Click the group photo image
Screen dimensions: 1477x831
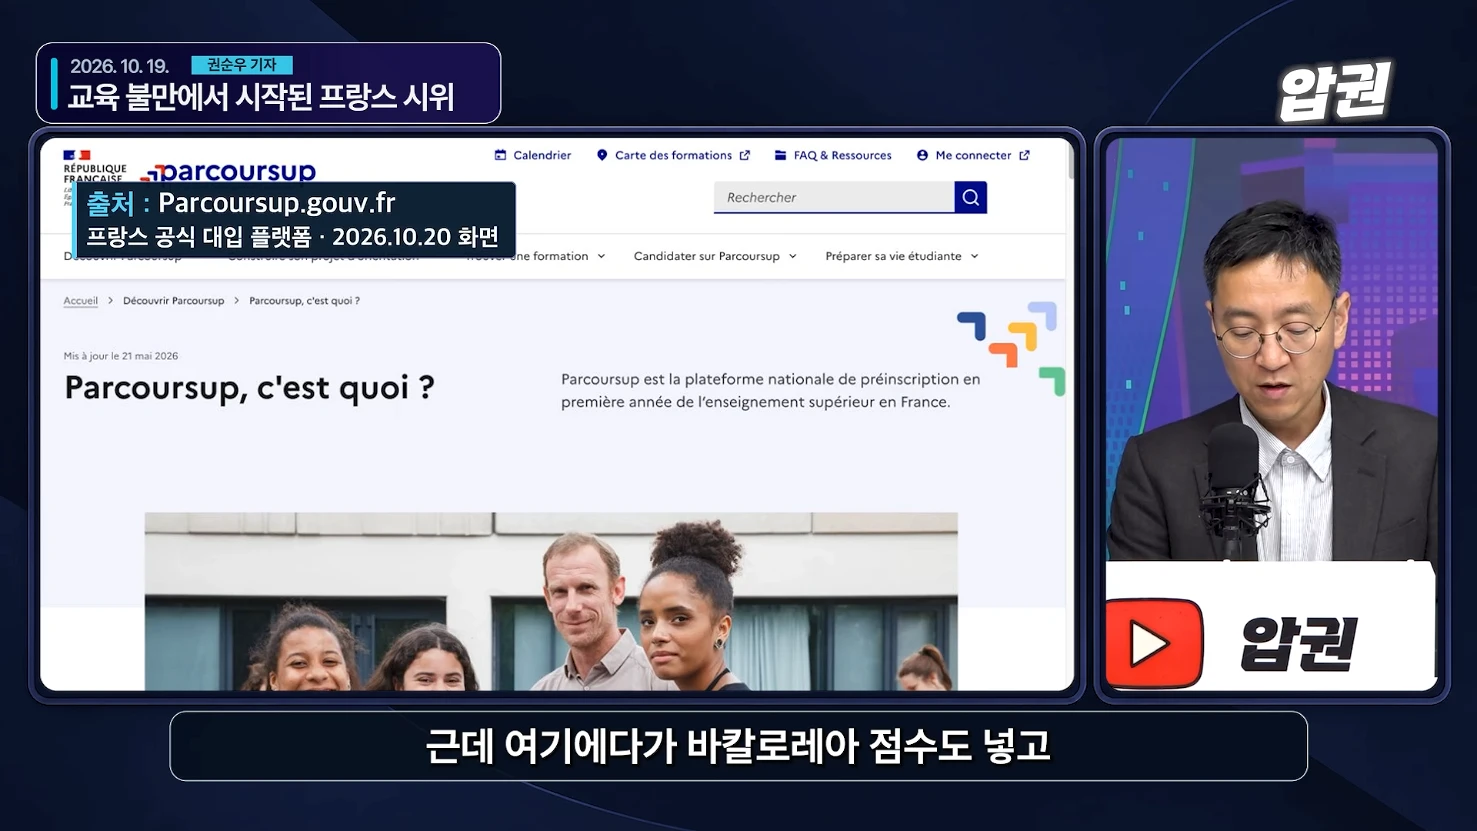tap(551, 601)
